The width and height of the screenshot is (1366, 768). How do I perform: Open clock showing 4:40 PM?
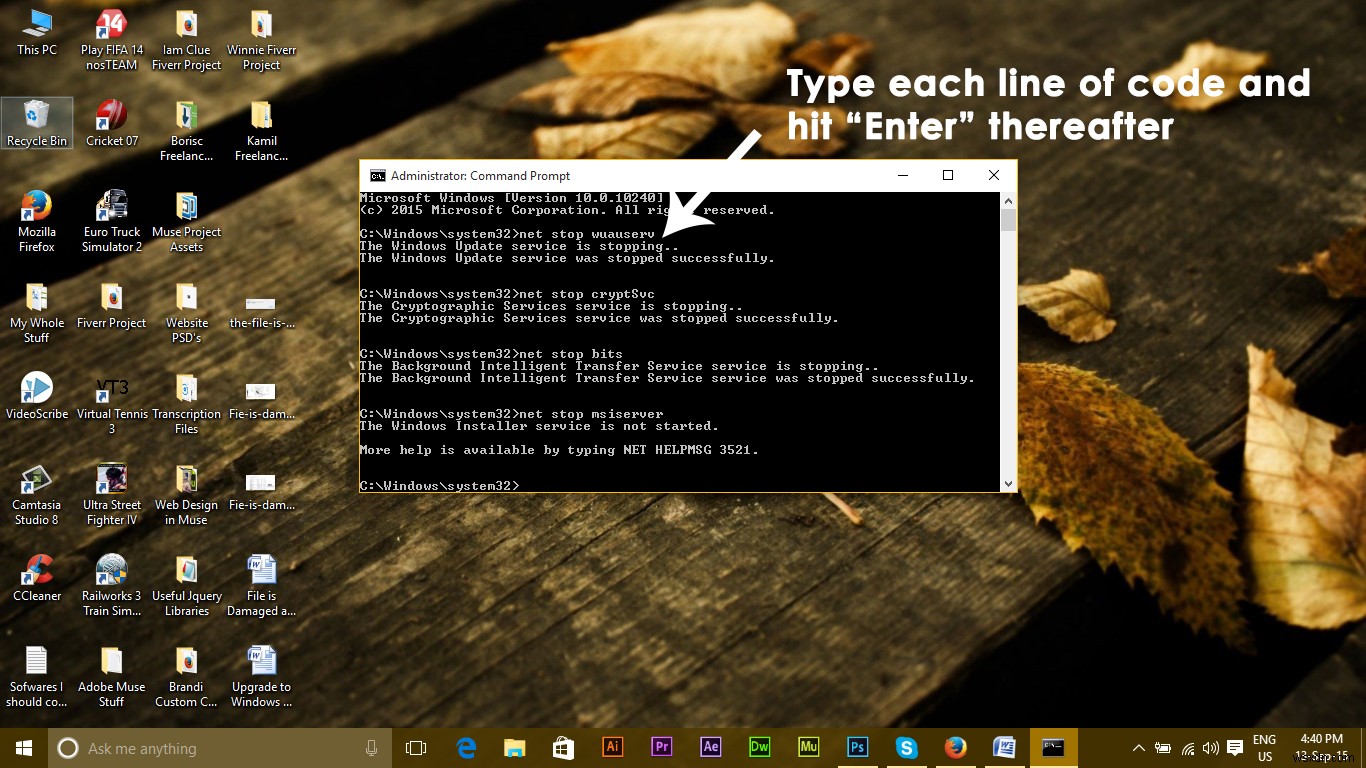pos(1321,748)
